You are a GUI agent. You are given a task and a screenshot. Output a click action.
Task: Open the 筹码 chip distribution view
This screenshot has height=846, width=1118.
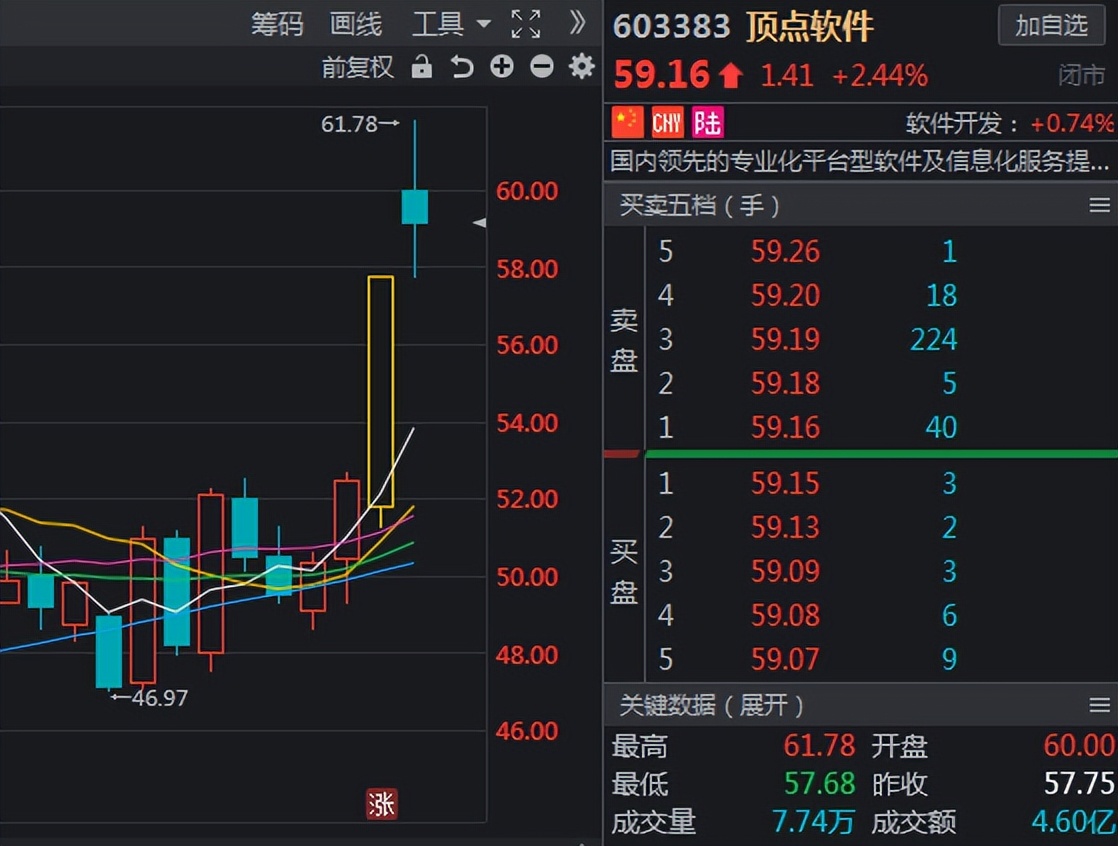pyautogui.click(x=277, y=24)
